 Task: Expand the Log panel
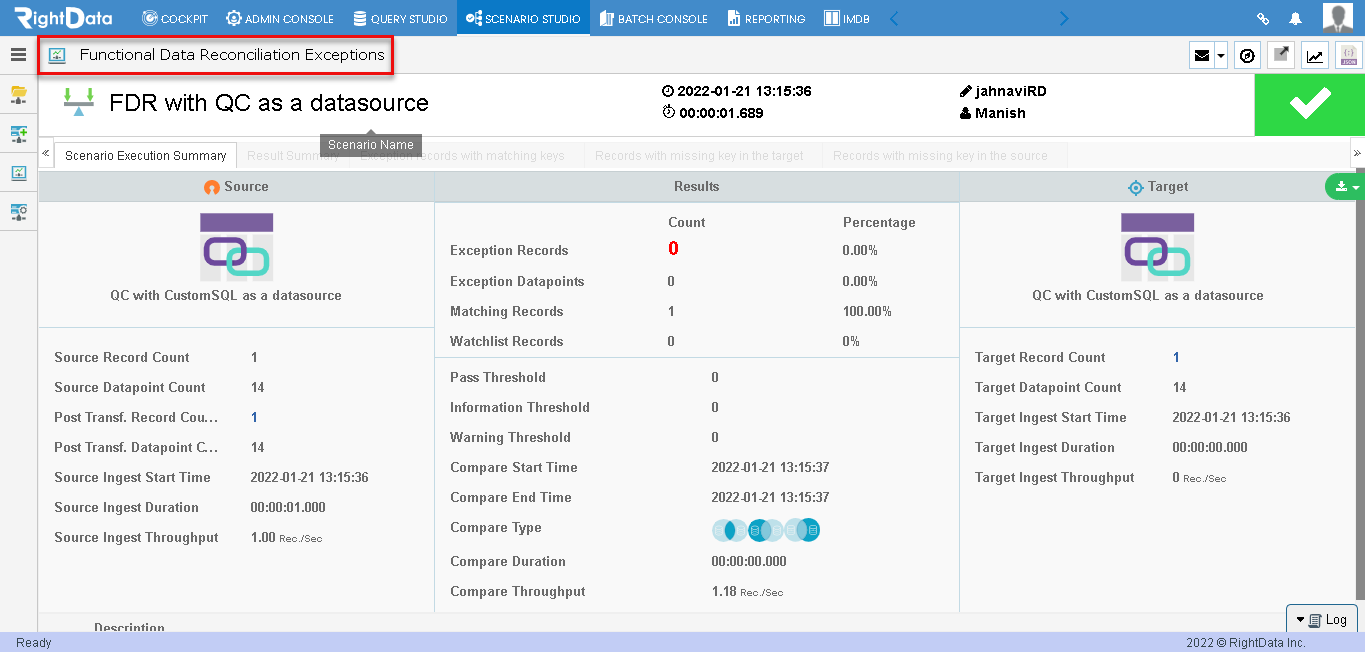click(1321, 620)
